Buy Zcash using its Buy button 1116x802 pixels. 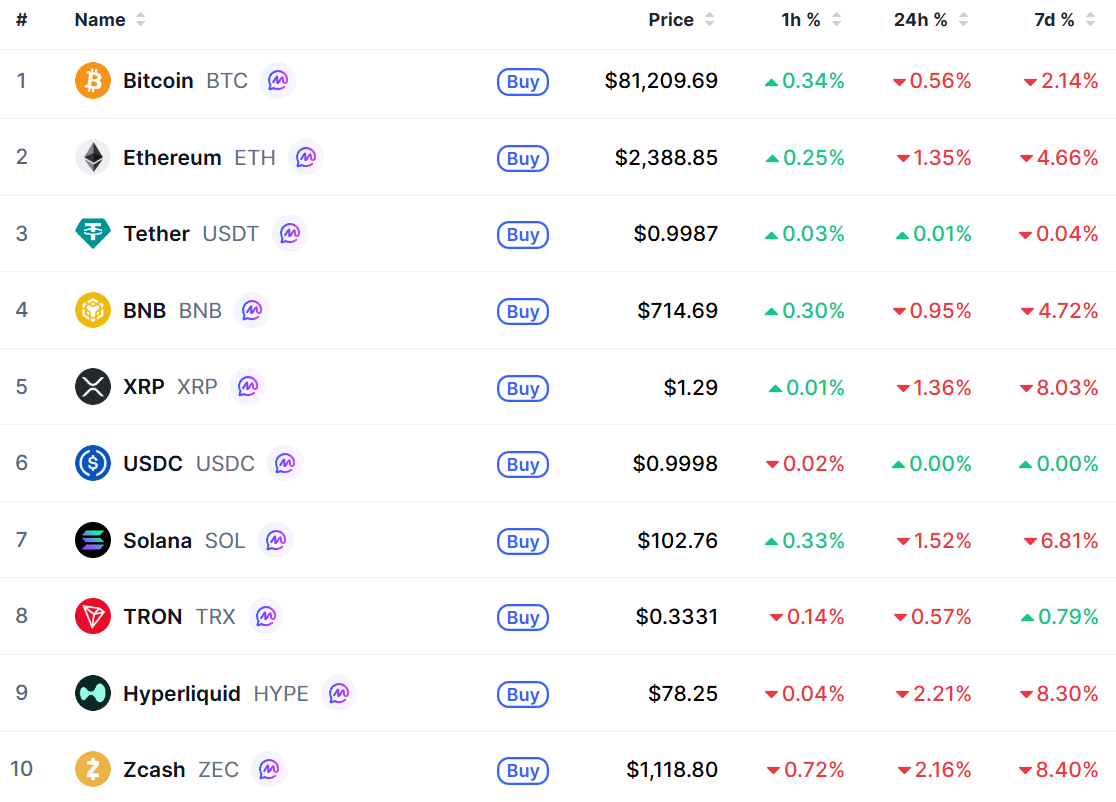coord(523,771)
